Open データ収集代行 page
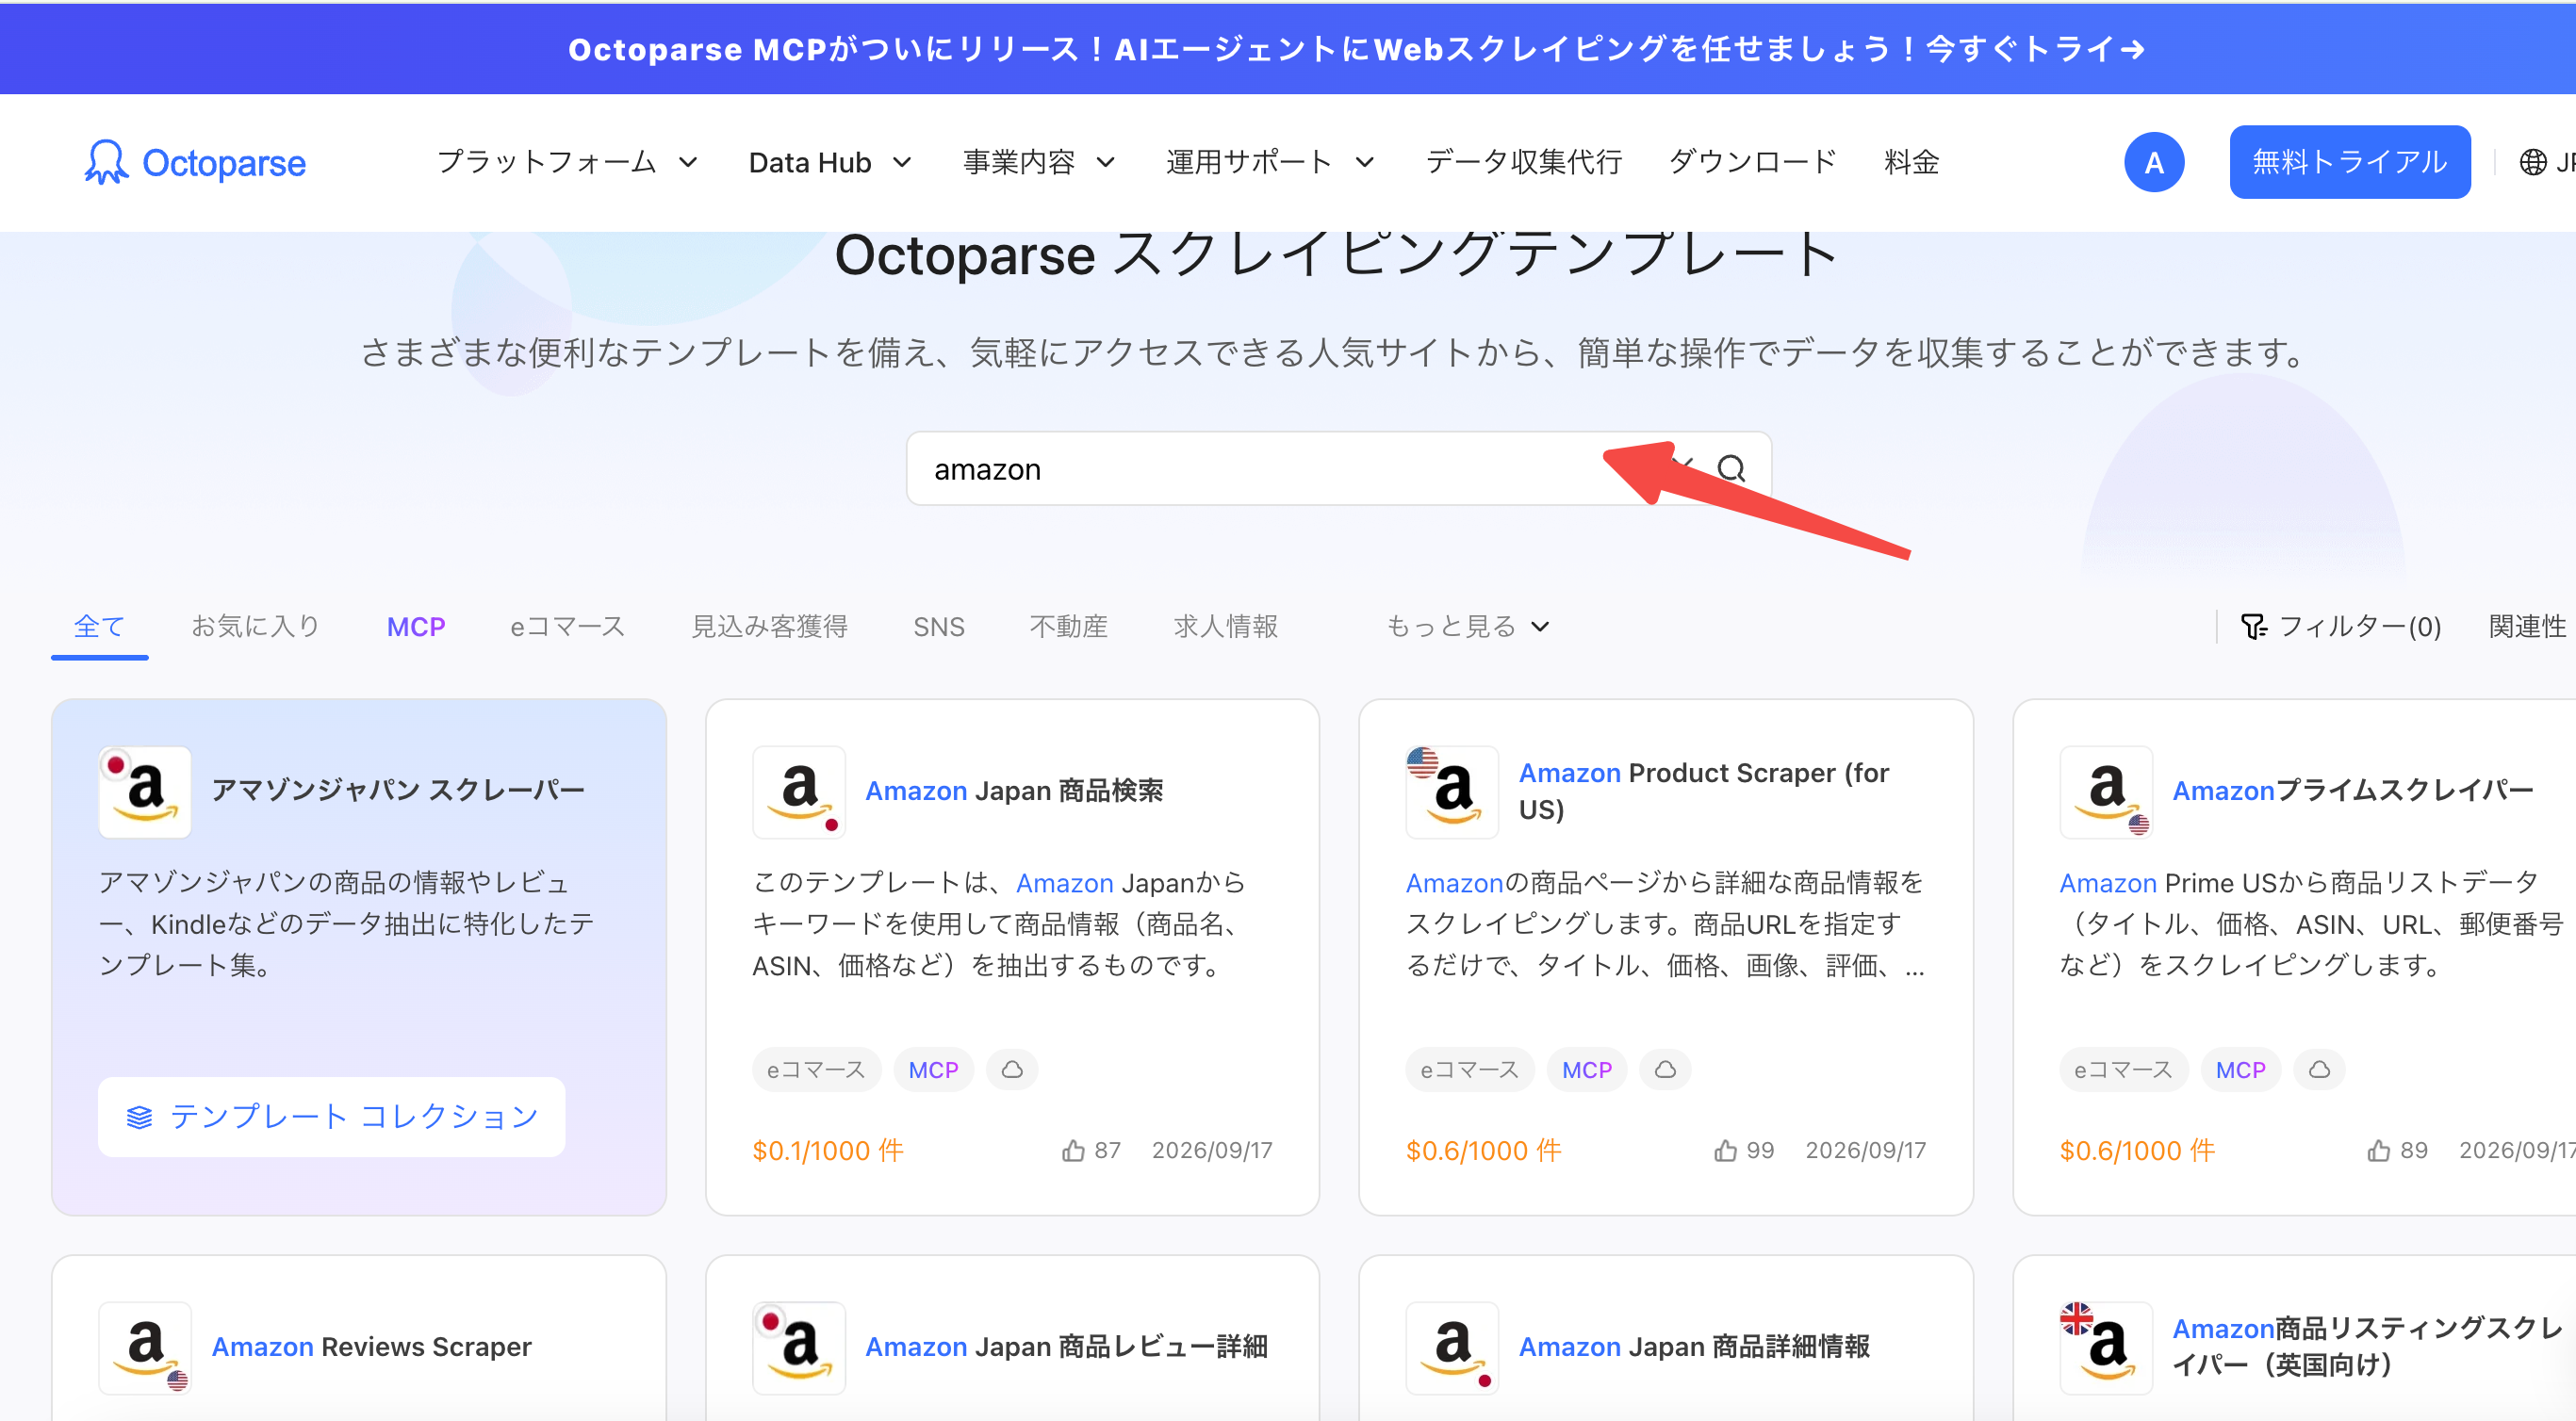Image resolution: width=2576 pixels, height=1421 pixels. click(1523, 162)
